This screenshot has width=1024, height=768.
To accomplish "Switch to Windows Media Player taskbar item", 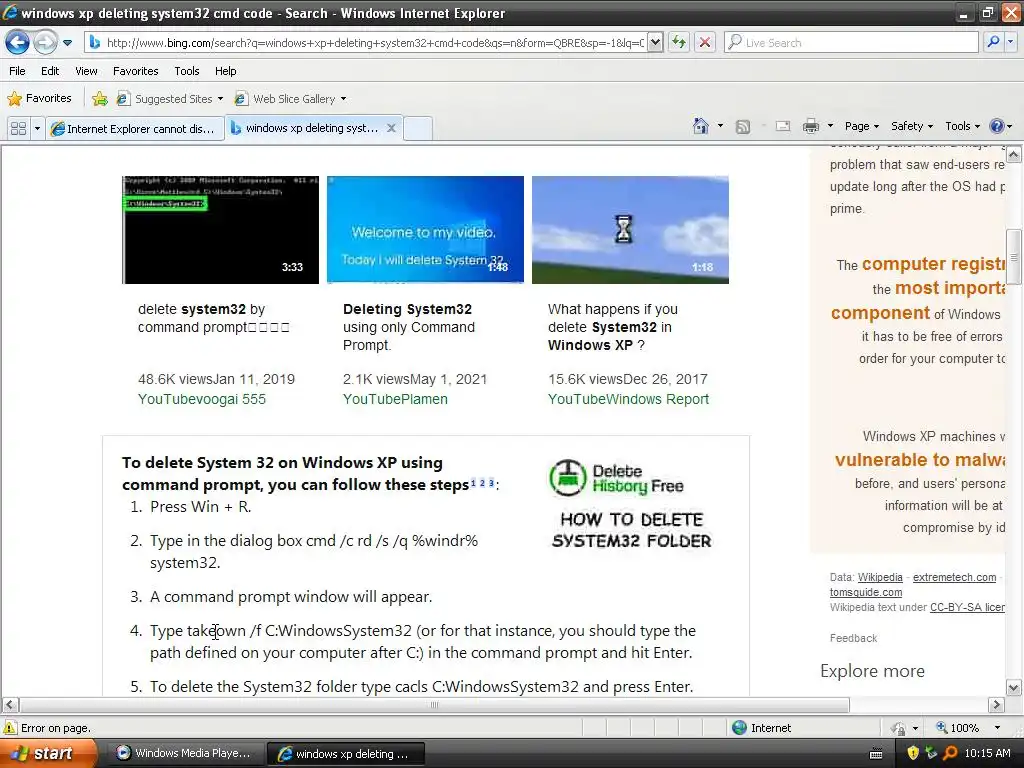I will point(185,754).
